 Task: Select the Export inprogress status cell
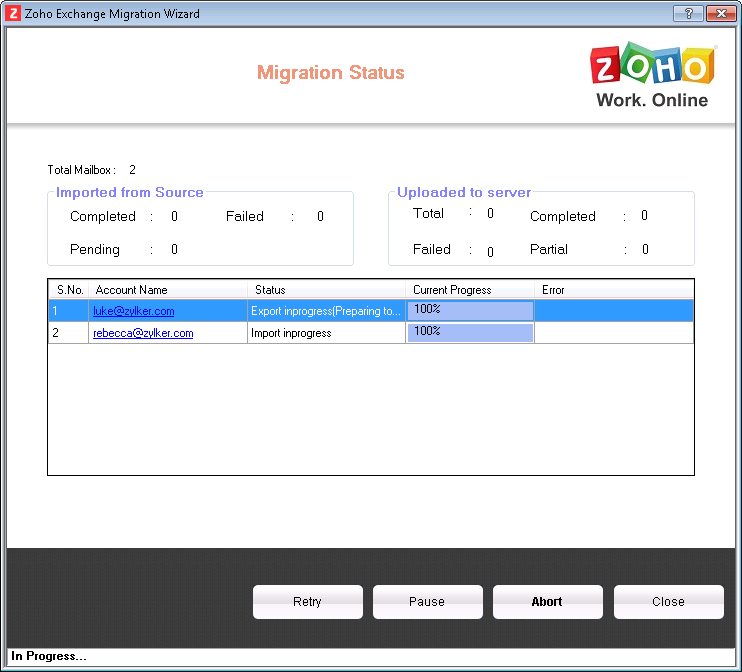point(326,311)
